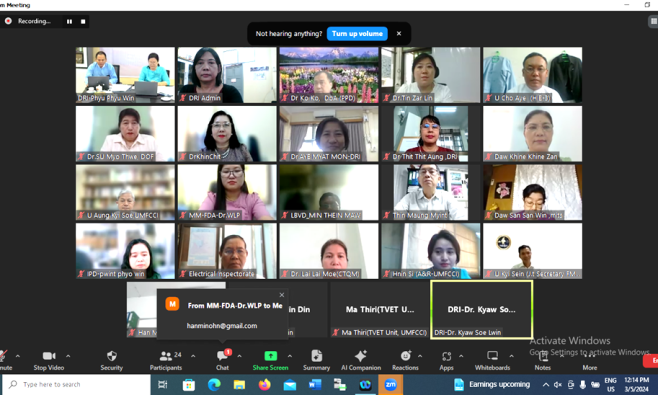Select U Cho Aye video tile
Viewport: 658px width, 395px height.
click(533, 75)
